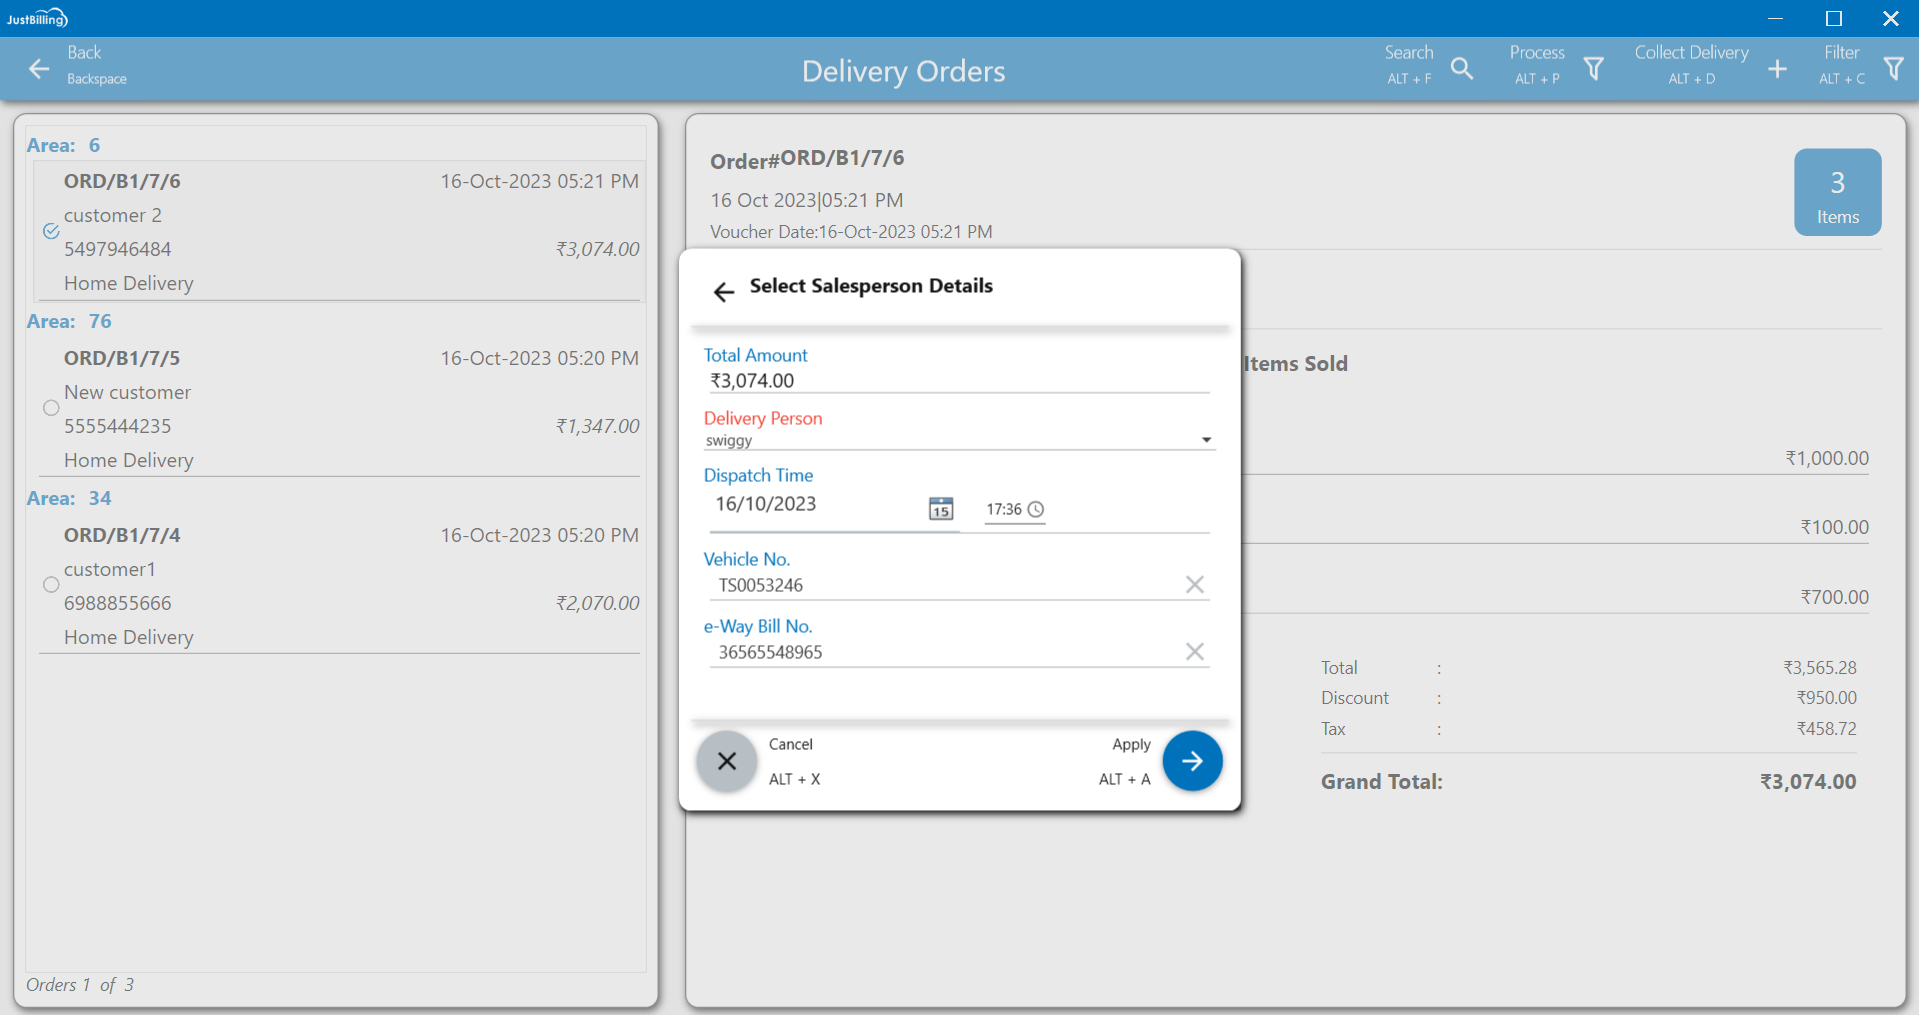Click back arrow in Salesperson dialog
This screenshot has height=1015, width=1919.
pos(724,291)
